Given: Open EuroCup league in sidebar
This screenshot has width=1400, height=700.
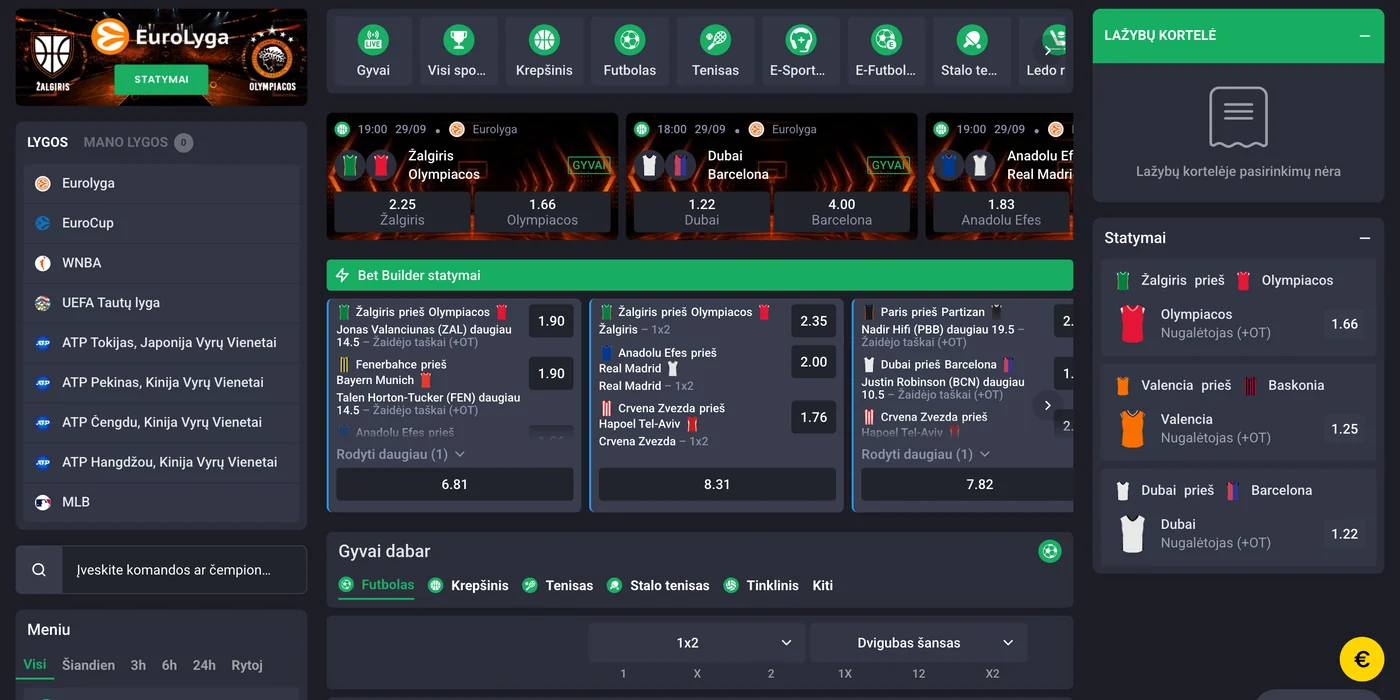Looking at the screenshot, I should tap(162, 223).
